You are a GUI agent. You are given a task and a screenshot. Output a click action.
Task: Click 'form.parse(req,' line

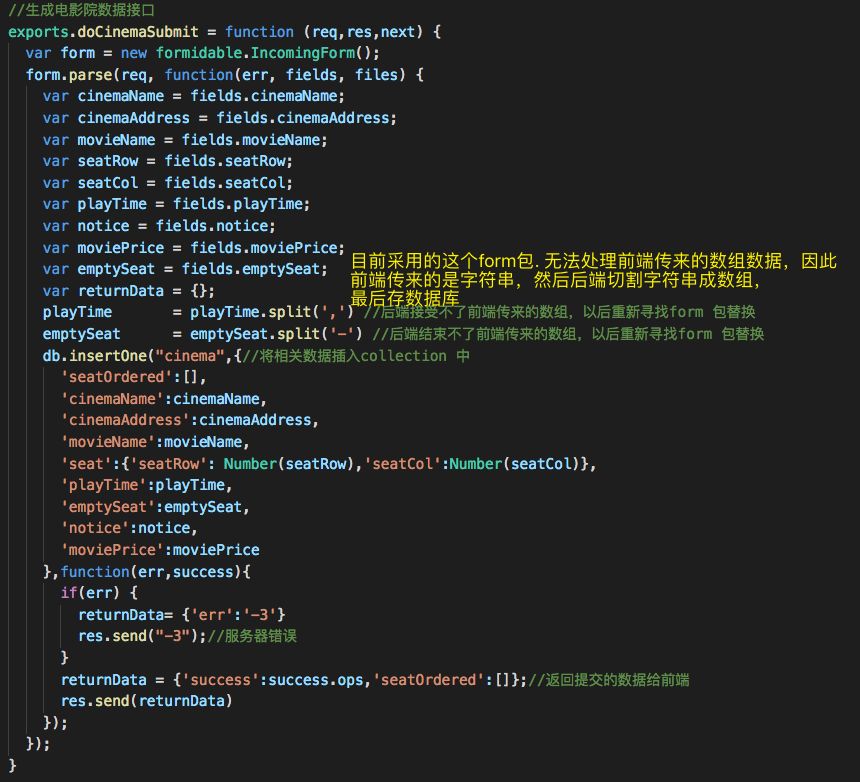coord(90,75)
